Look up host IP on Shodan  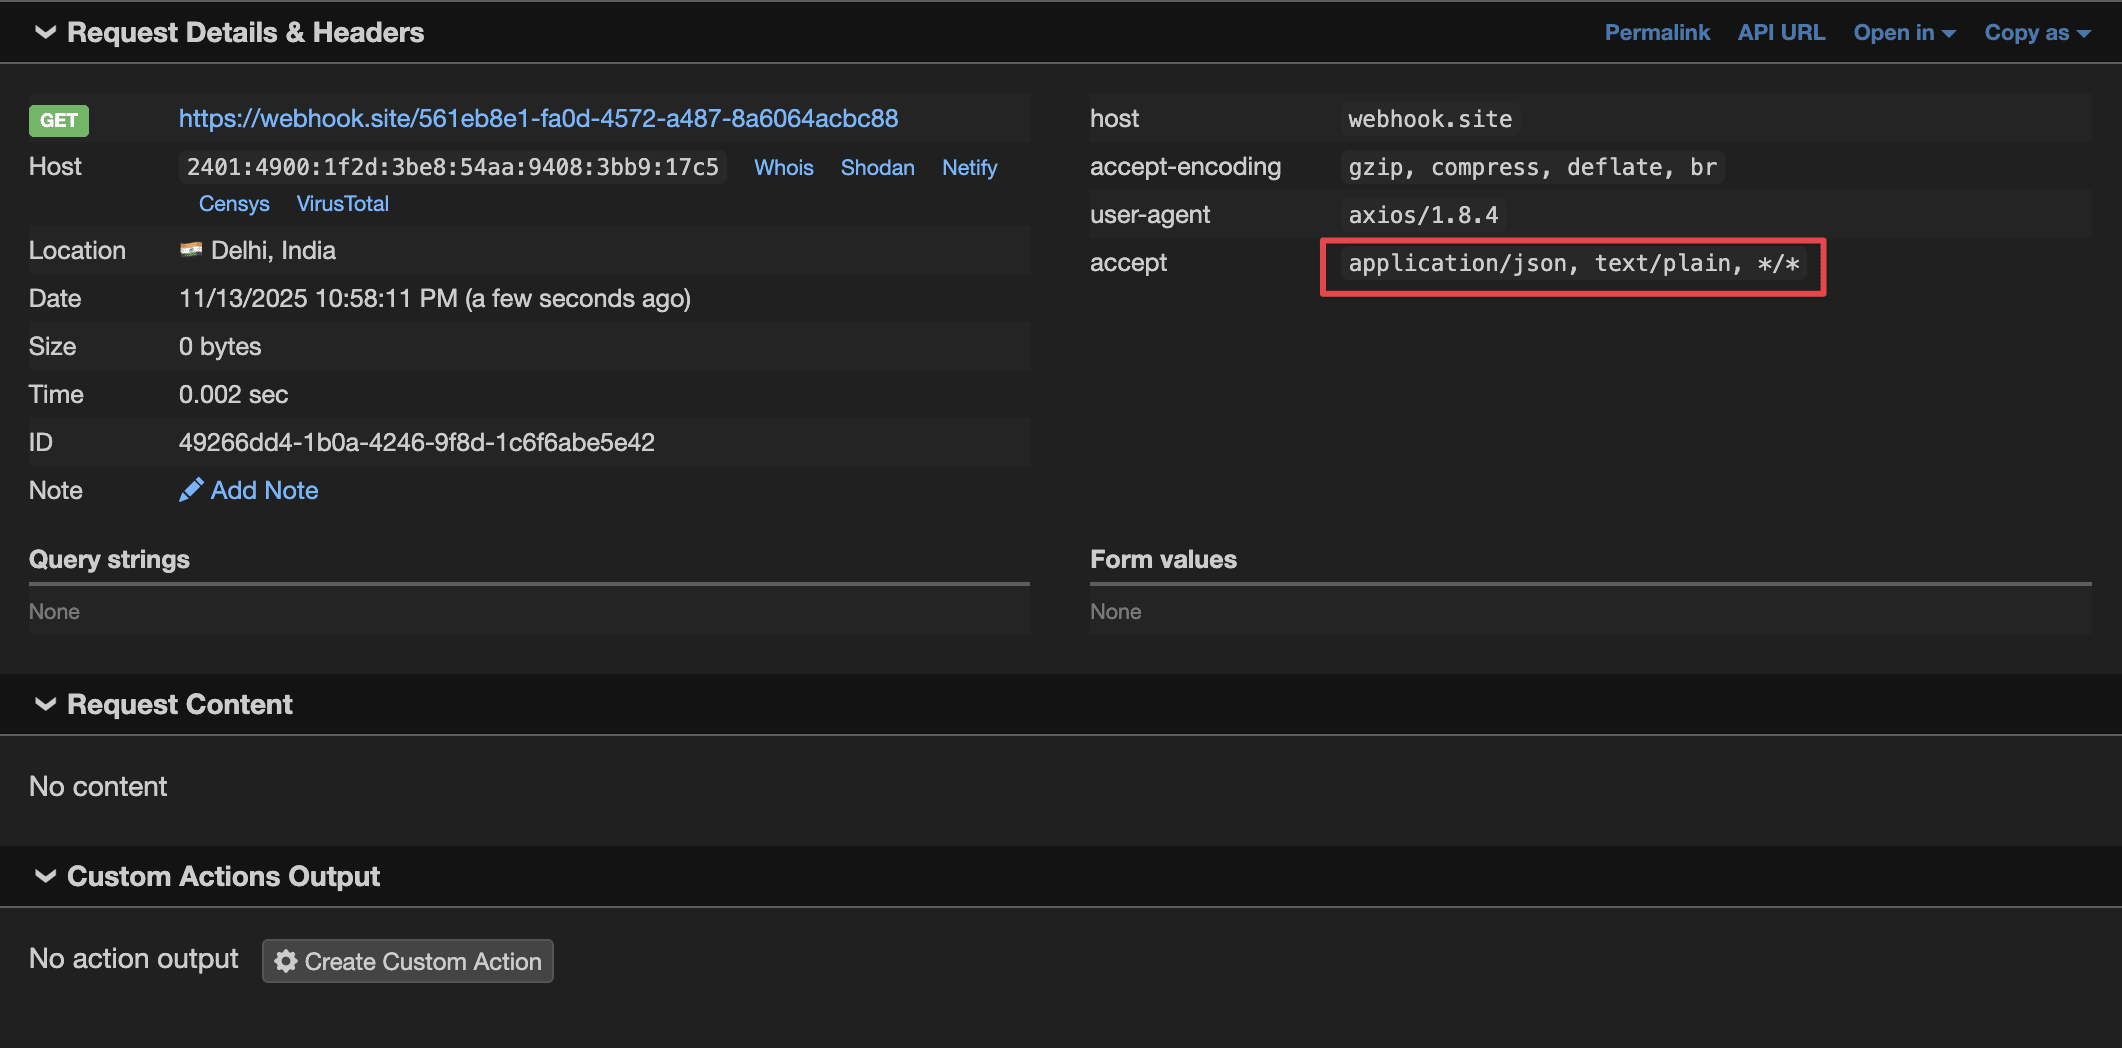coord(877,168)
